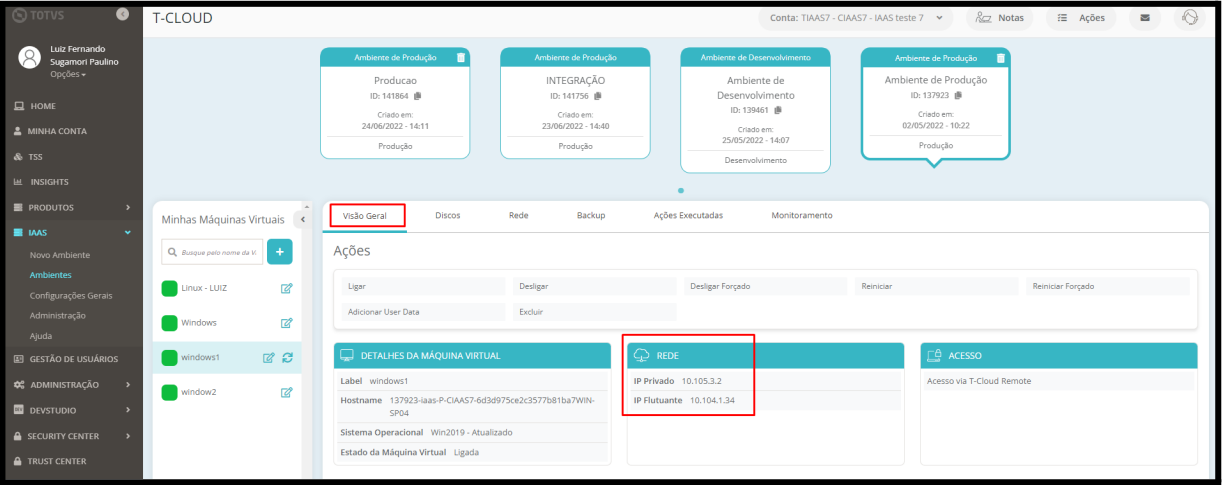The width and height of the screenshot is (1222, 485).
Task: Open the Conta account dropdown
Action: click(x=855, y=18)
